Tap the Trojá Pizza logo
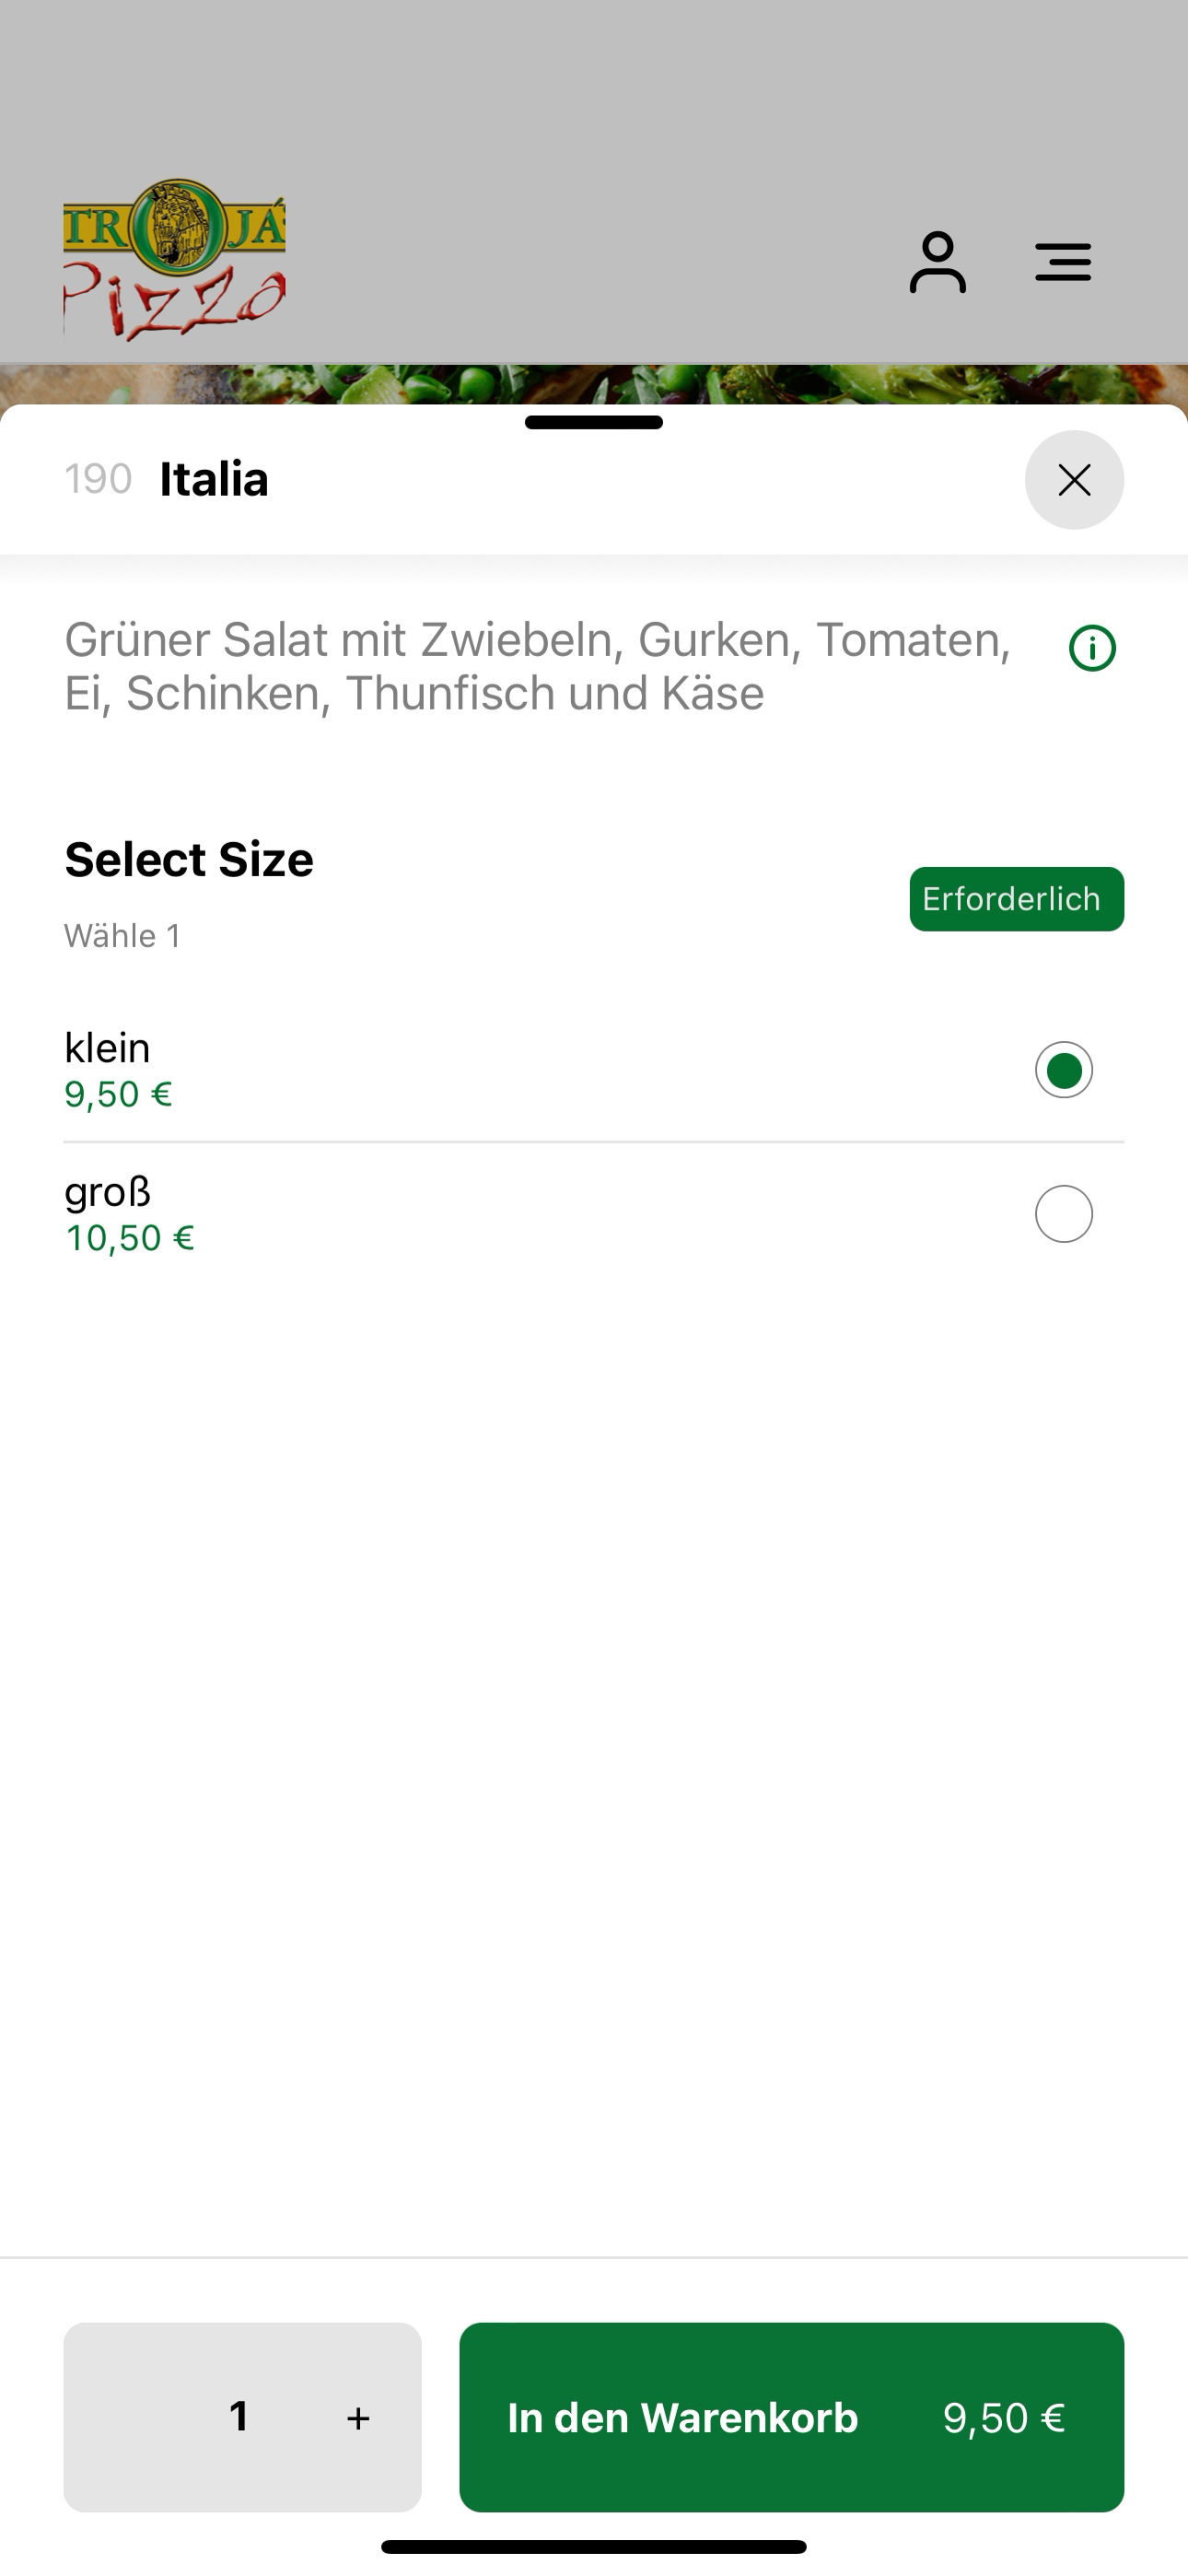The image size is (1188, 2576). (x=174, y=259)
